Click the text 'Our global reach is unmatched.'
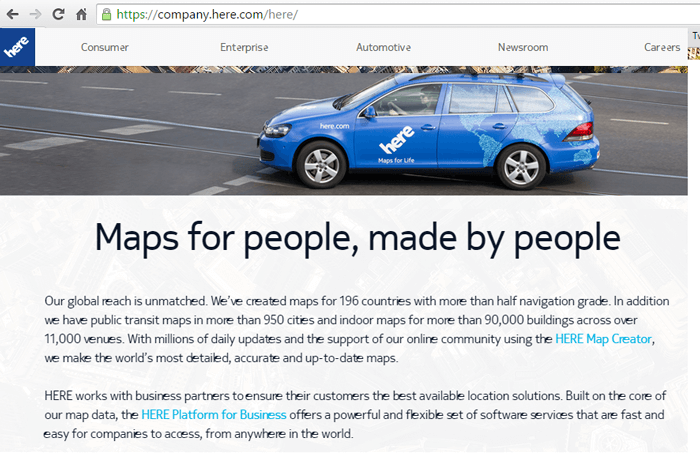The height and width of the screenshot is (466, 700). point(126,301)
